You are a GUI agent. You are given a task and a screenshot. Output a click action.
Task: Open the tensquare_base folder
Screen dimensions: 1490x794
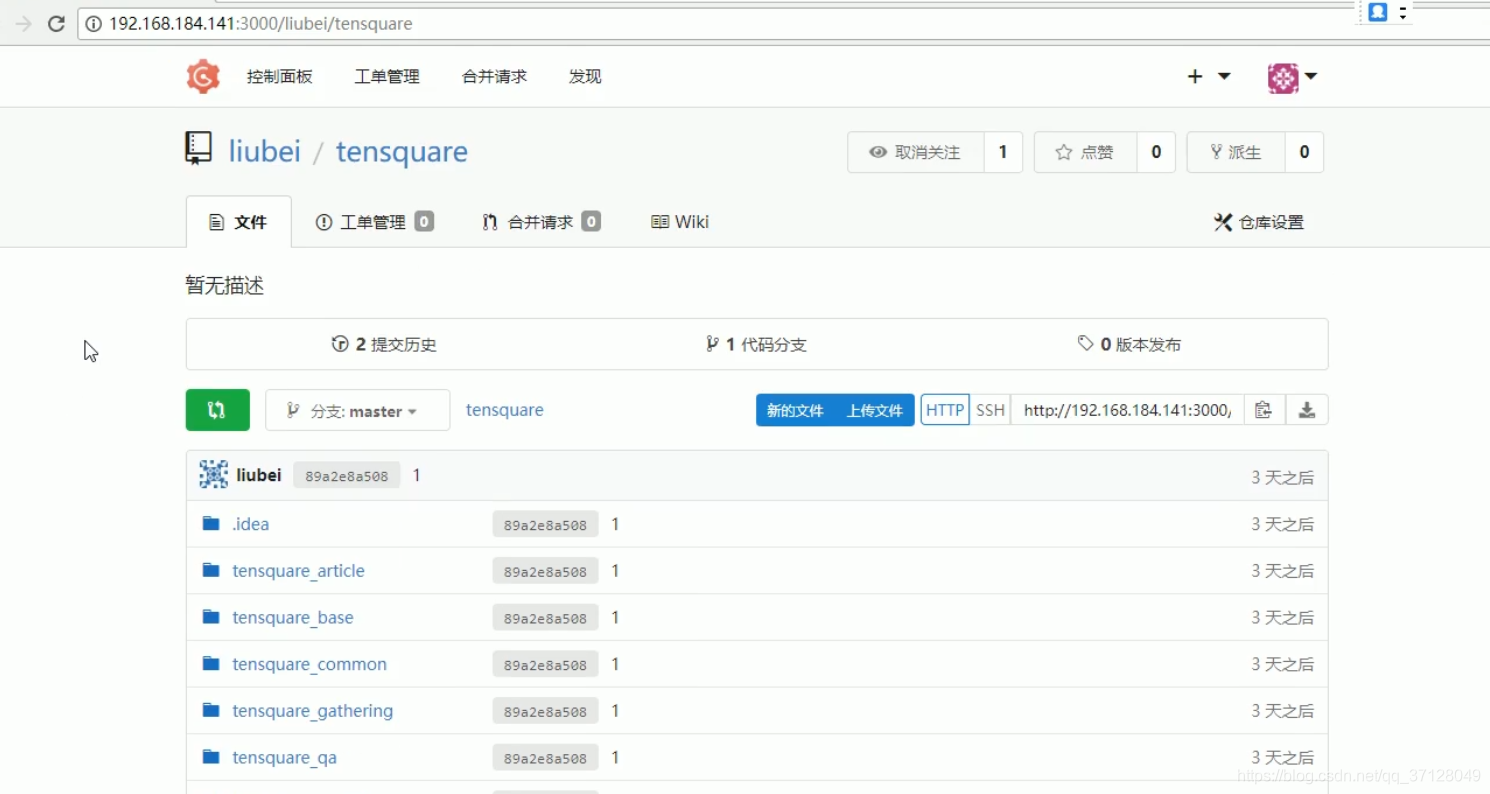pyautogui.click(x=293, y=618)
